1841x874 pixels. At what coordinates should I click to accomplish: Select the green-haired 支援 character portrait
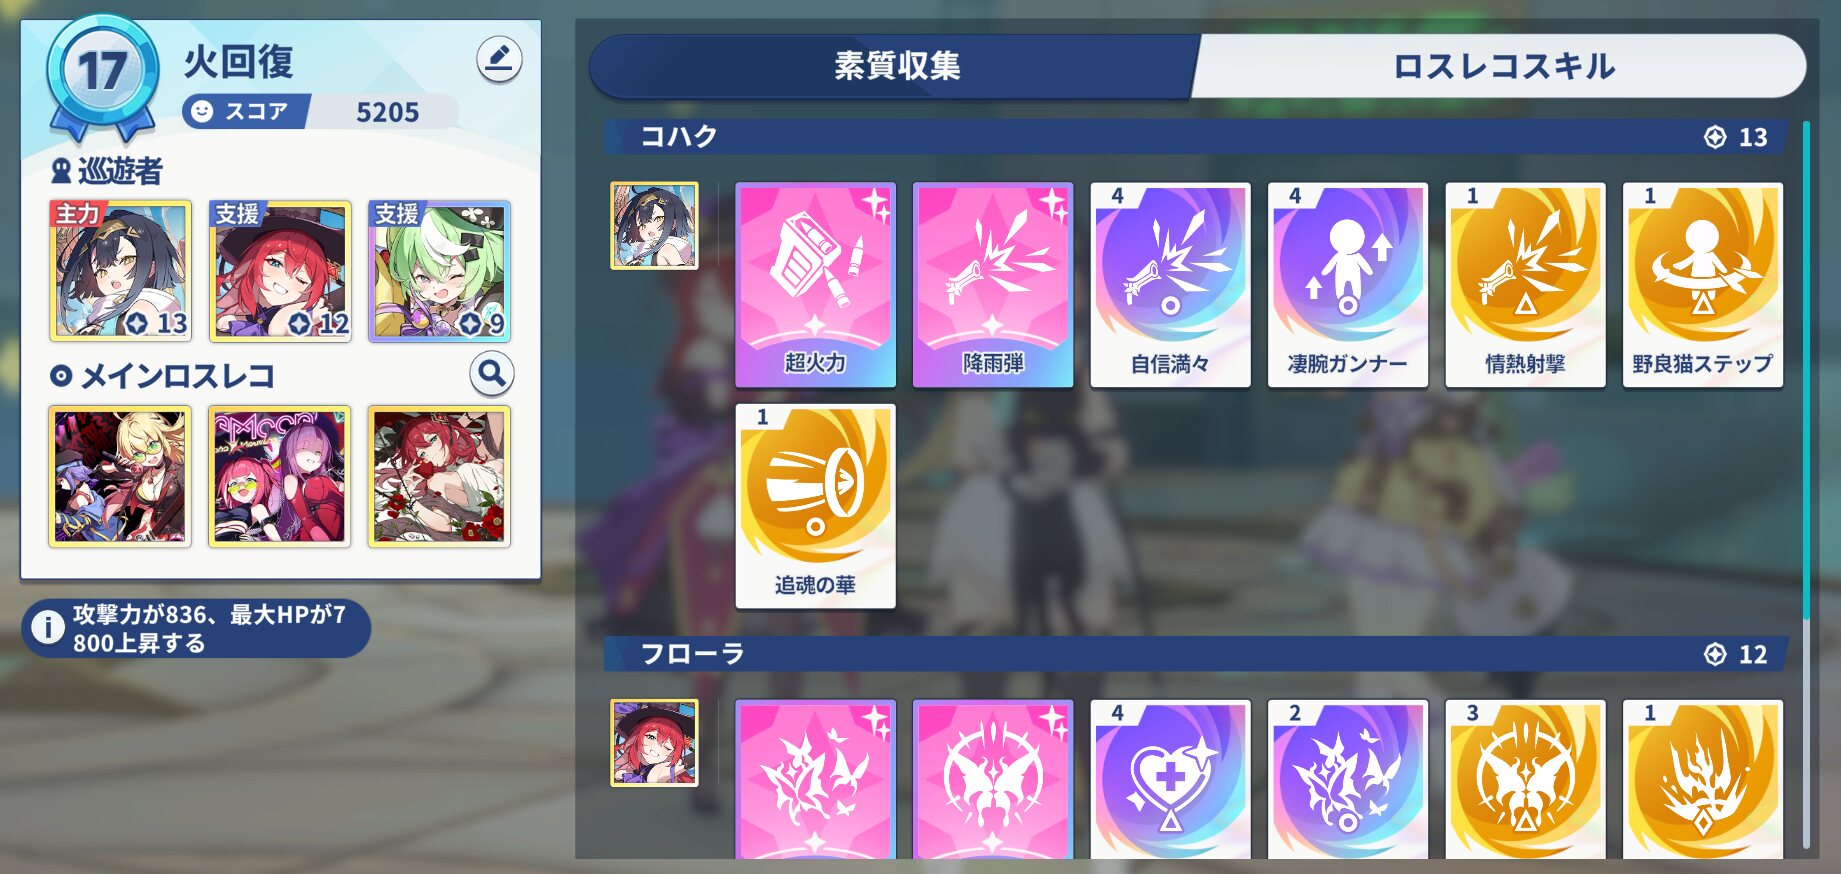point(440,271)
